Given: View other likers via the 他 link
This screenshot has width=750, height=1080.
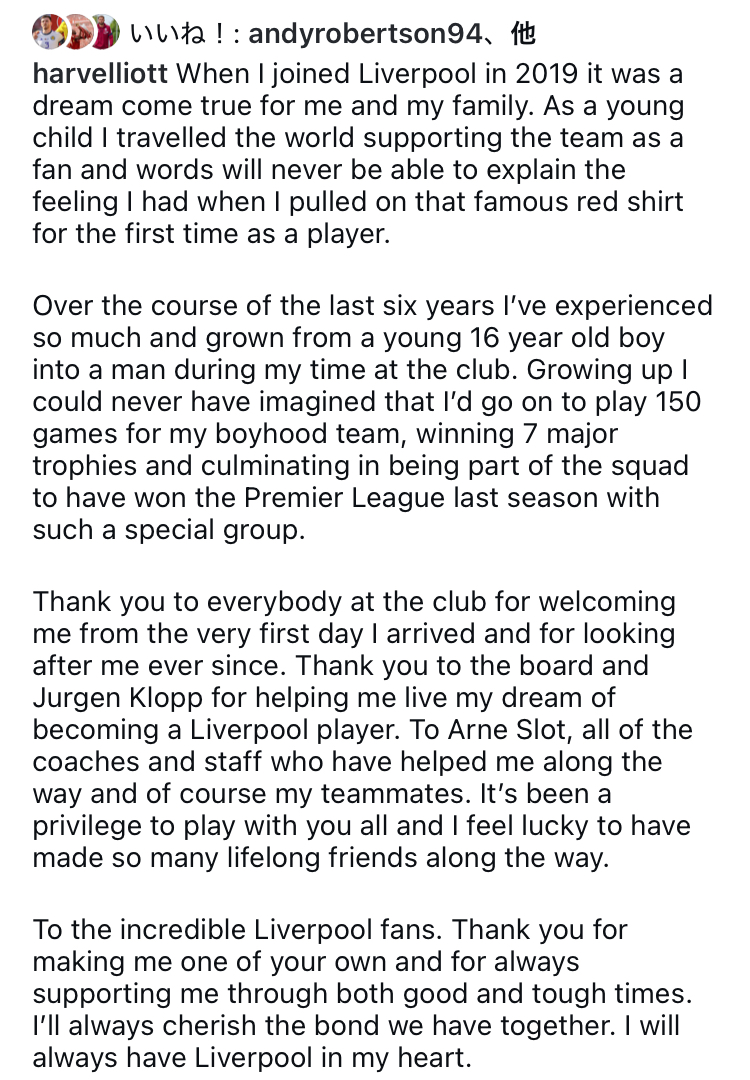Looking at the screenshot, I should point(523,32).
